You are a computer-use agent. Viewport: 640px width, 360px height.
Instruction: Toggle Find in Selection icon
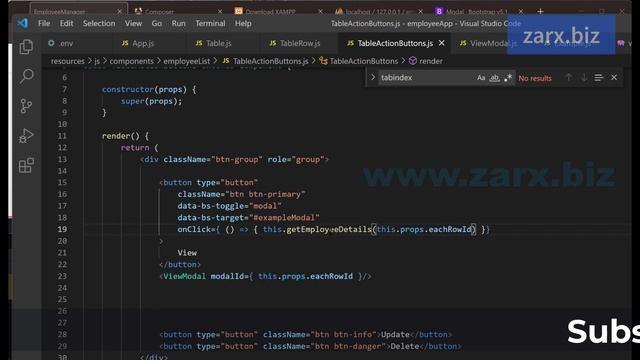[598, 78]
